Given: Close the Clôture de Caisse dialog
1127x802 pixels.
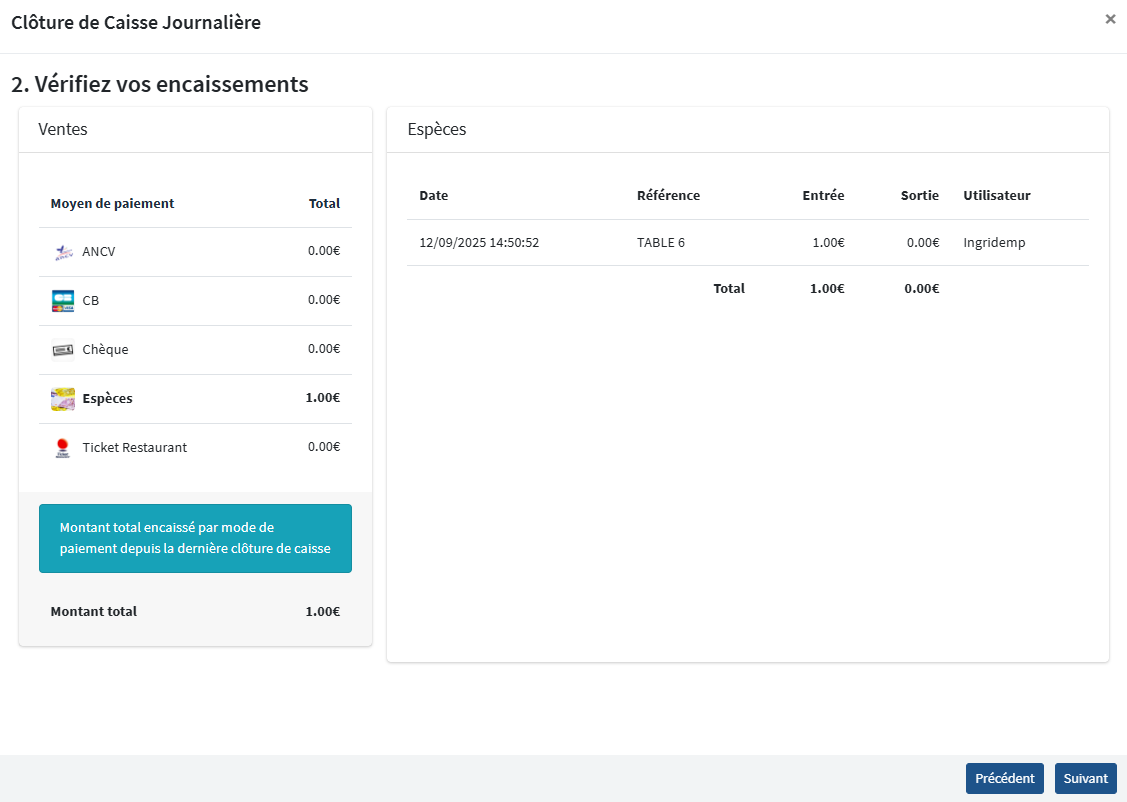Looking at the screenshot, I should pos(1110,19).
